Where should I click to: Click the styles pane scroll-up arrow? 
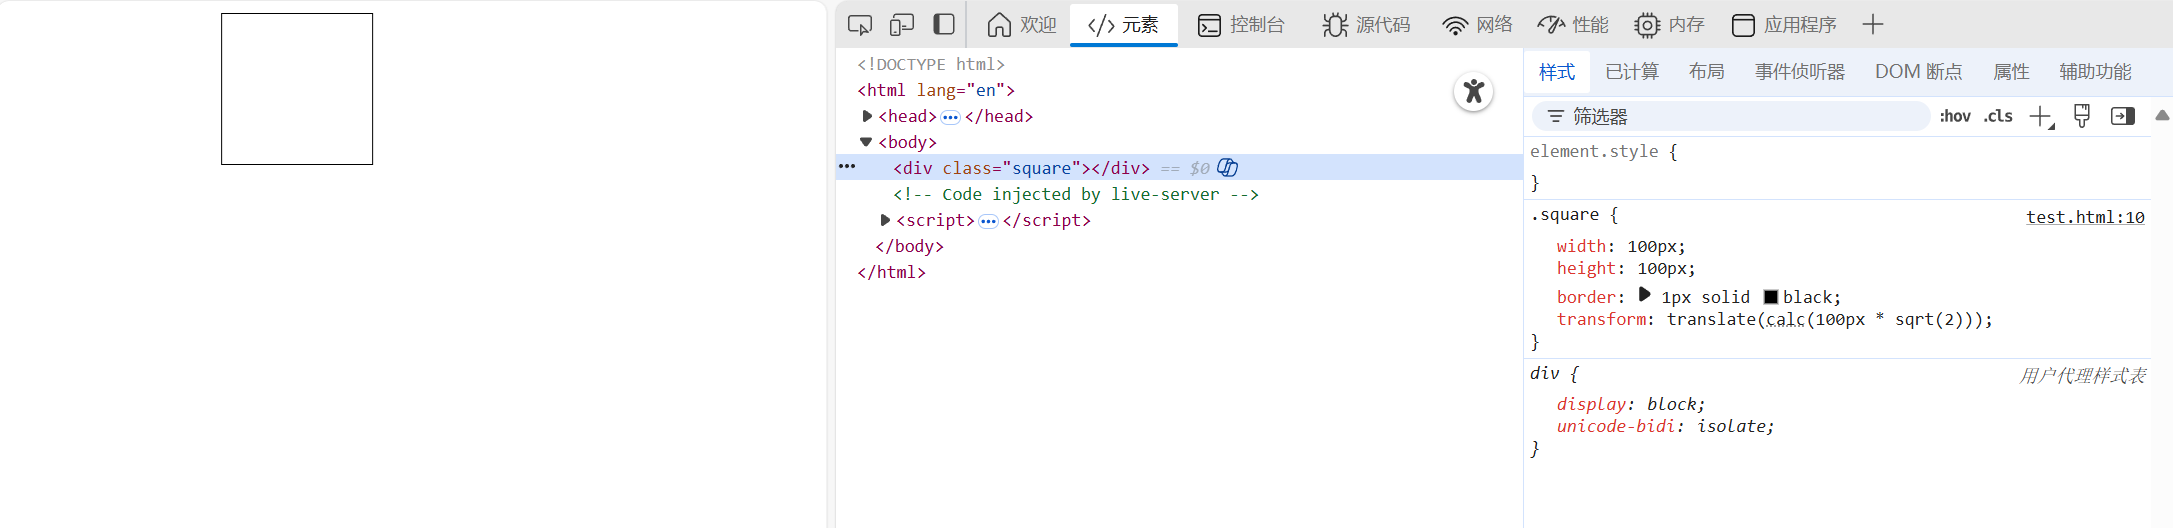(x=2162, y=116)
